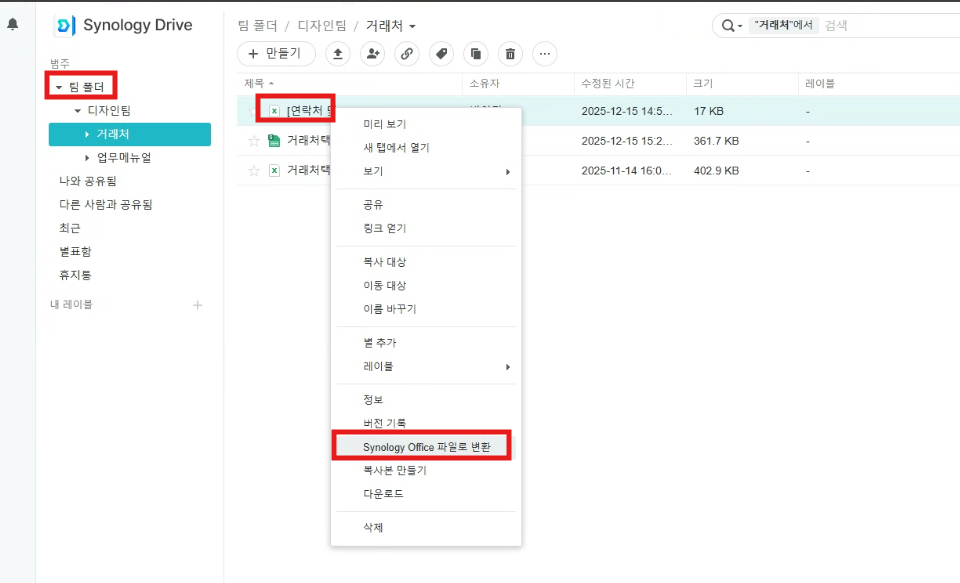Open more actions ellipsis button

click(545, 54)
